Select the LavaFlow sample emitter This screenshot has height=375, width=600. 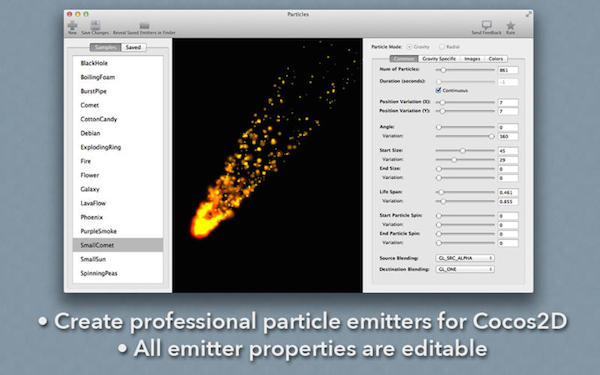(x=118, y=203)
